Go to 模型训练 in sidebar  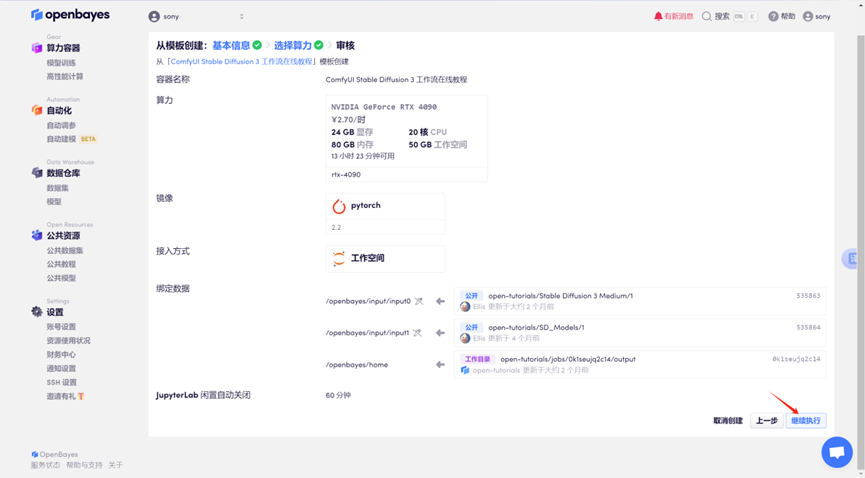(61, 63)
